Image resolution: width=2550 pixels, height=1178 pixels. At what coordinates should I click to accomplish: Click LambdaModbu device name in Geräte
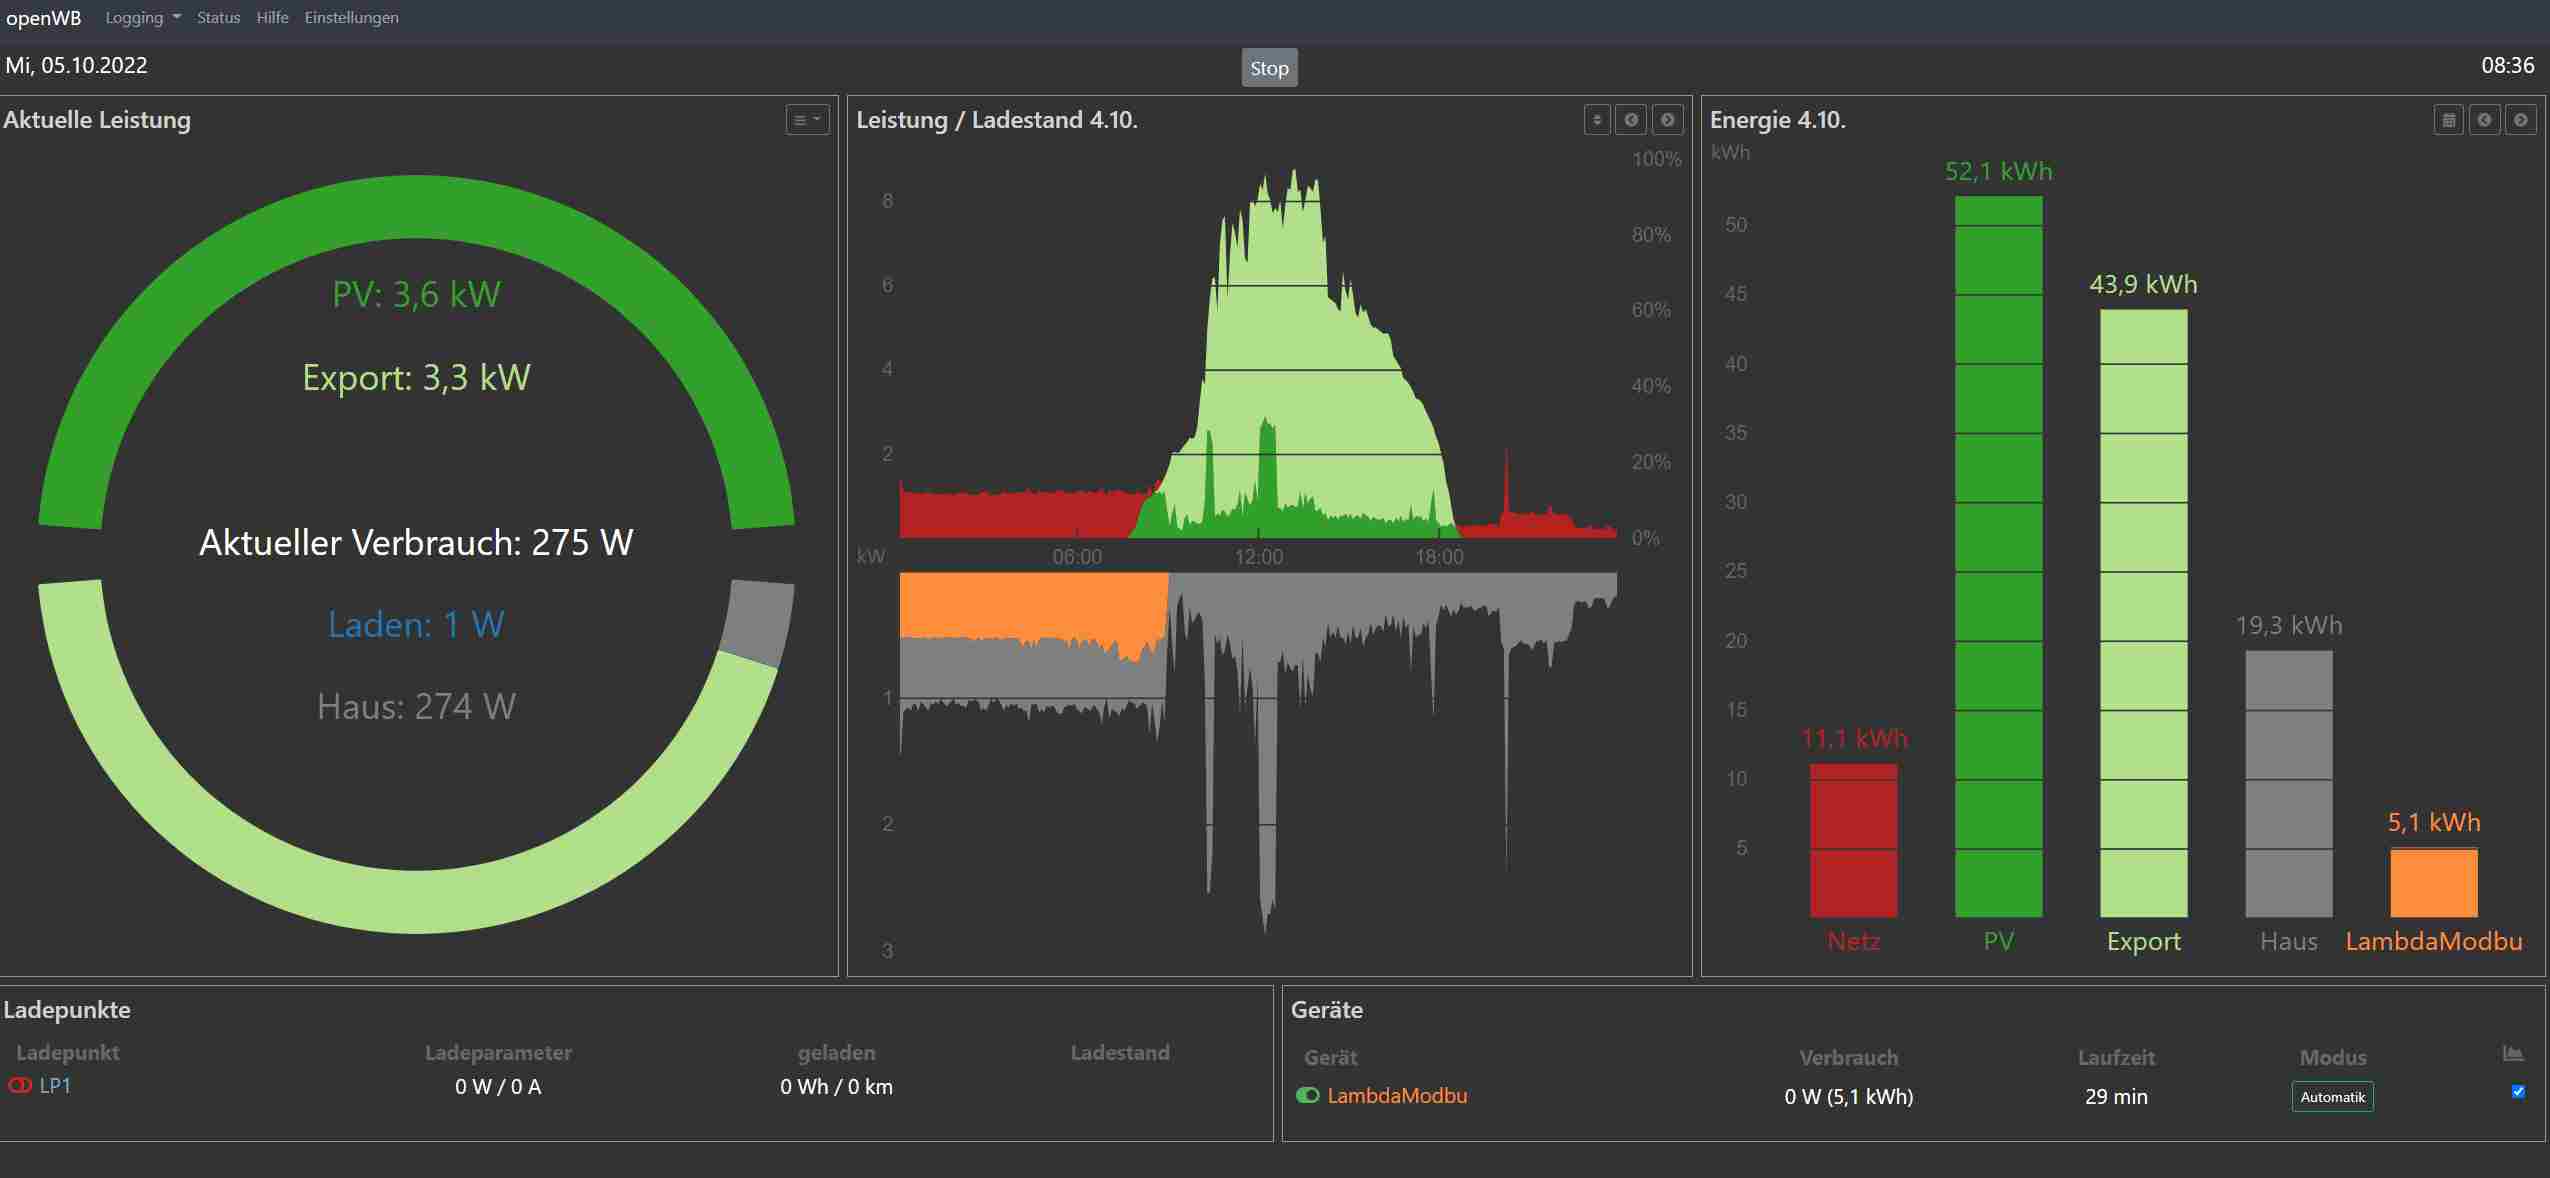click(x=1397, y=1095)
